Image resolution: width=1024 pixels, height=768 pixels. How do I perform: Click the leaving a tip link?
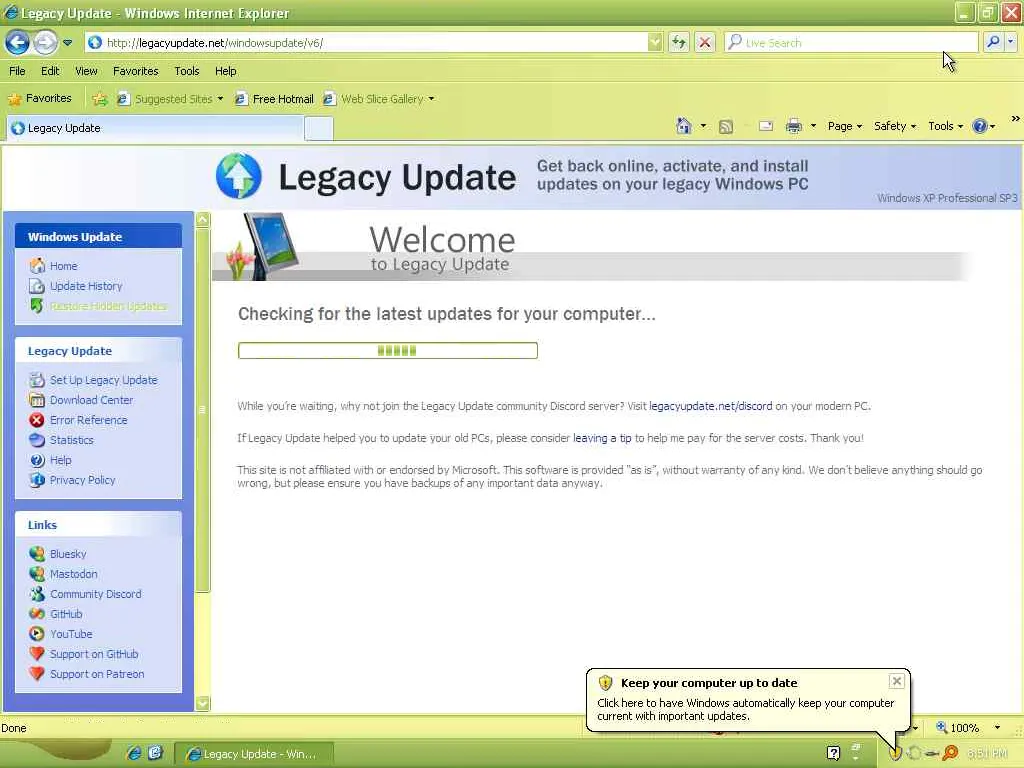click(602, 438)
